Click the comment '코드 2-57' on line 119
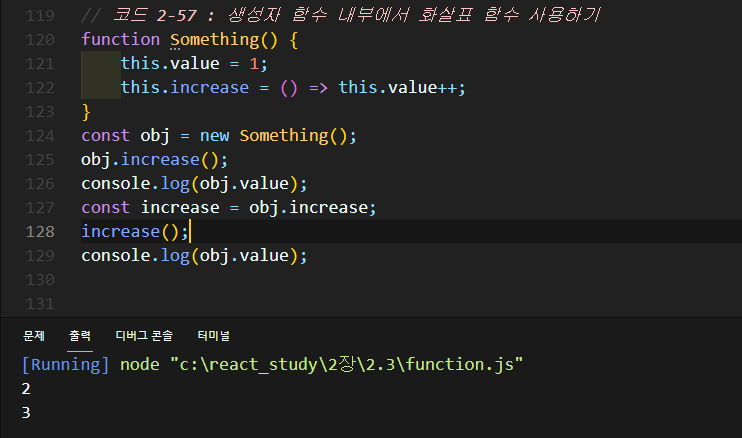This screenshot has width=742, height=438. pyautogui.click(x=155, y=15)
